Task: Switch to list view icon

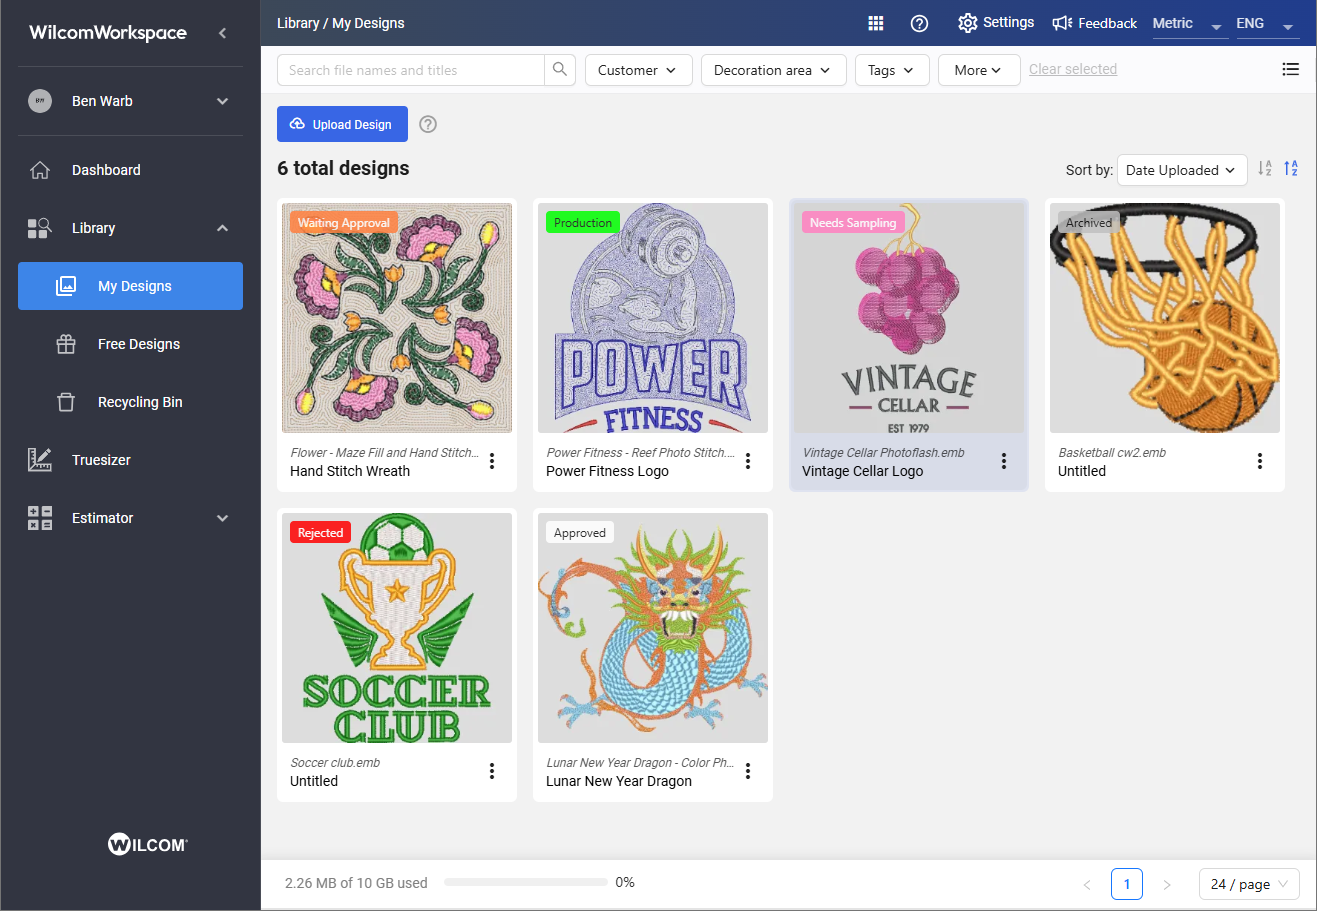Action: (1290, 69)
